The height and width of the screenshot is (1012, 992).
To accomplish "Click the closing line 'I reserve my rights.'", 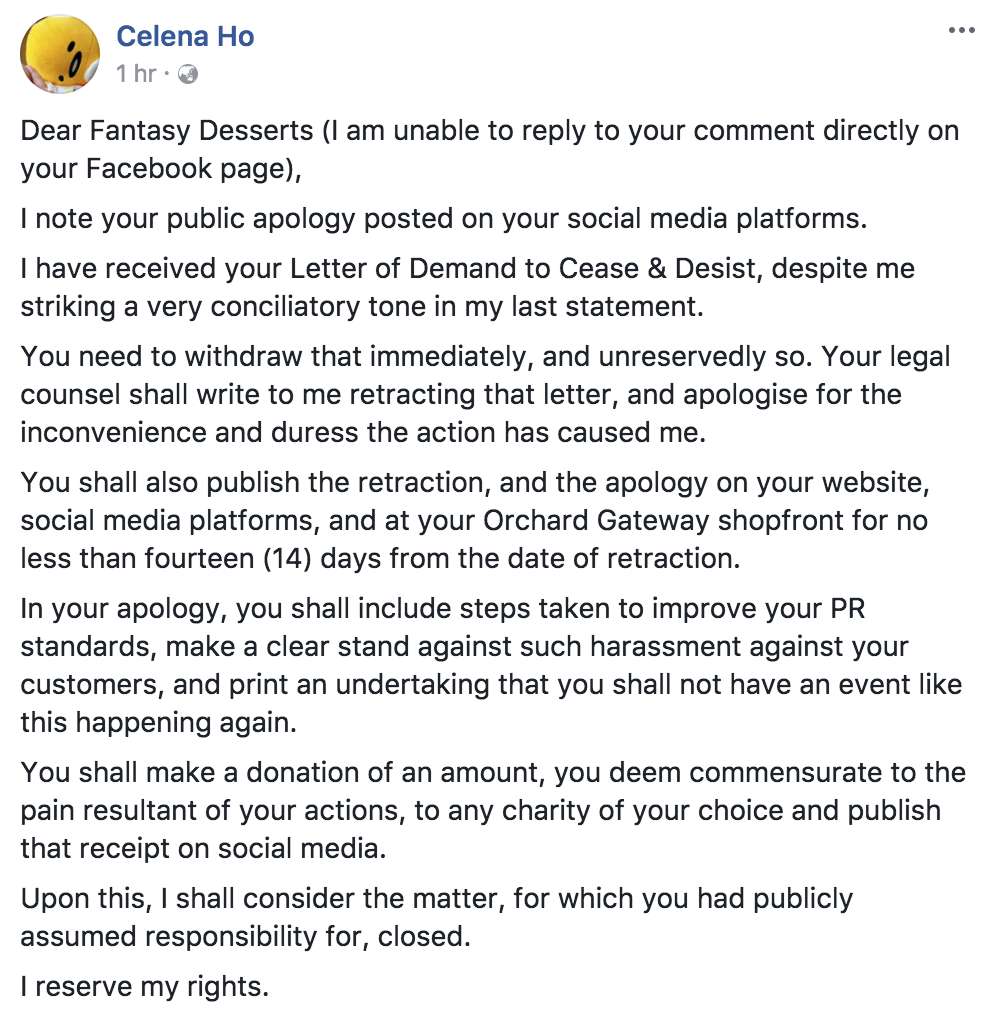I will pyautogui.click(x=145, y=987).
